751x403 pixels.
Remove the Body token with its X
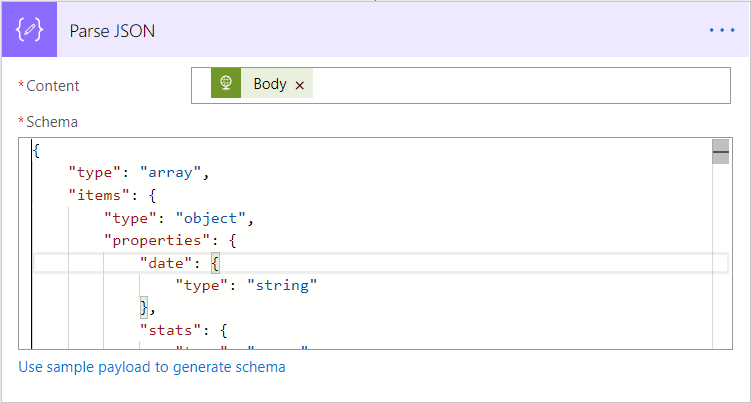point(300,85)
